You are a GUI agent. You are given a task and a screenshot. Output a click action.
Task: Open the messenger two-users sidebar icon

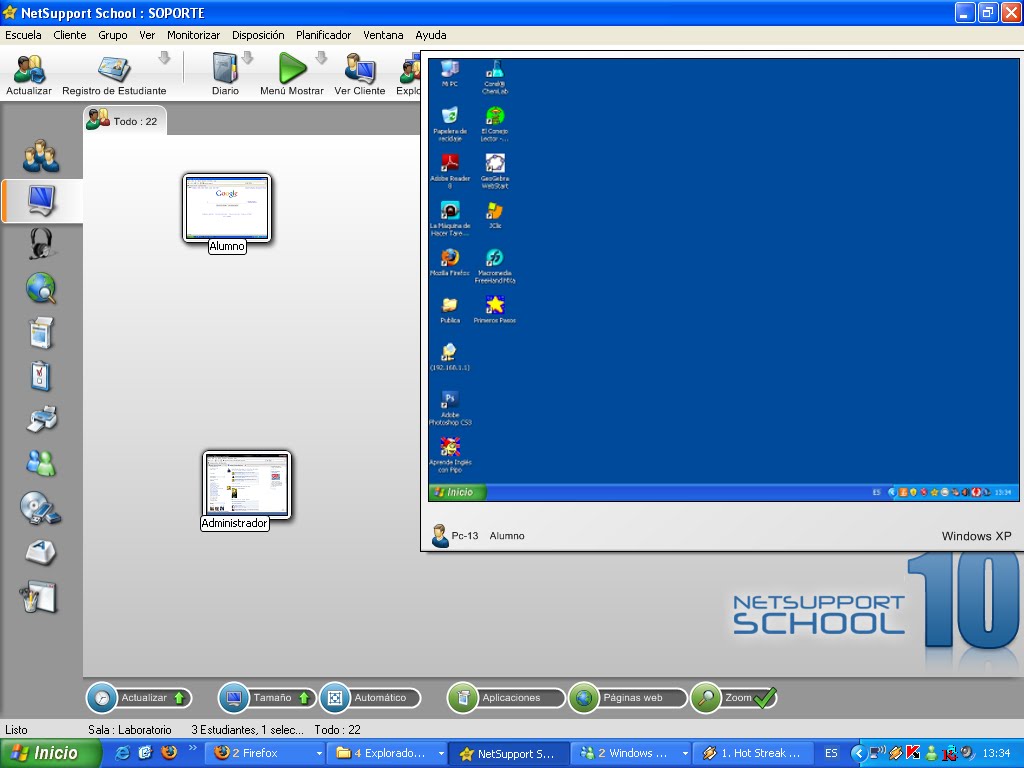[41, 462]
